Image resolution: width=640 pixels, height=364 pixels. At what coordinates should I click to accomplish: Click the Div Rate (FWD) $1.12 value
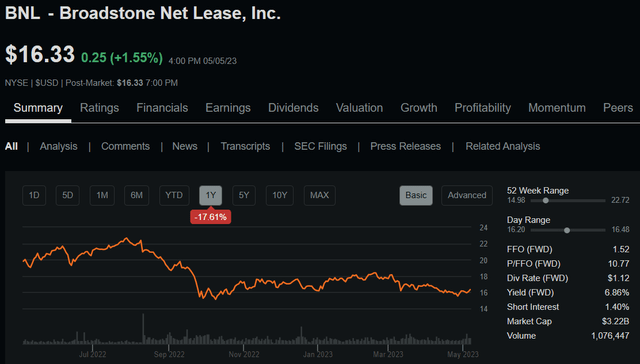pyautogui.click(x=618, y=278)
